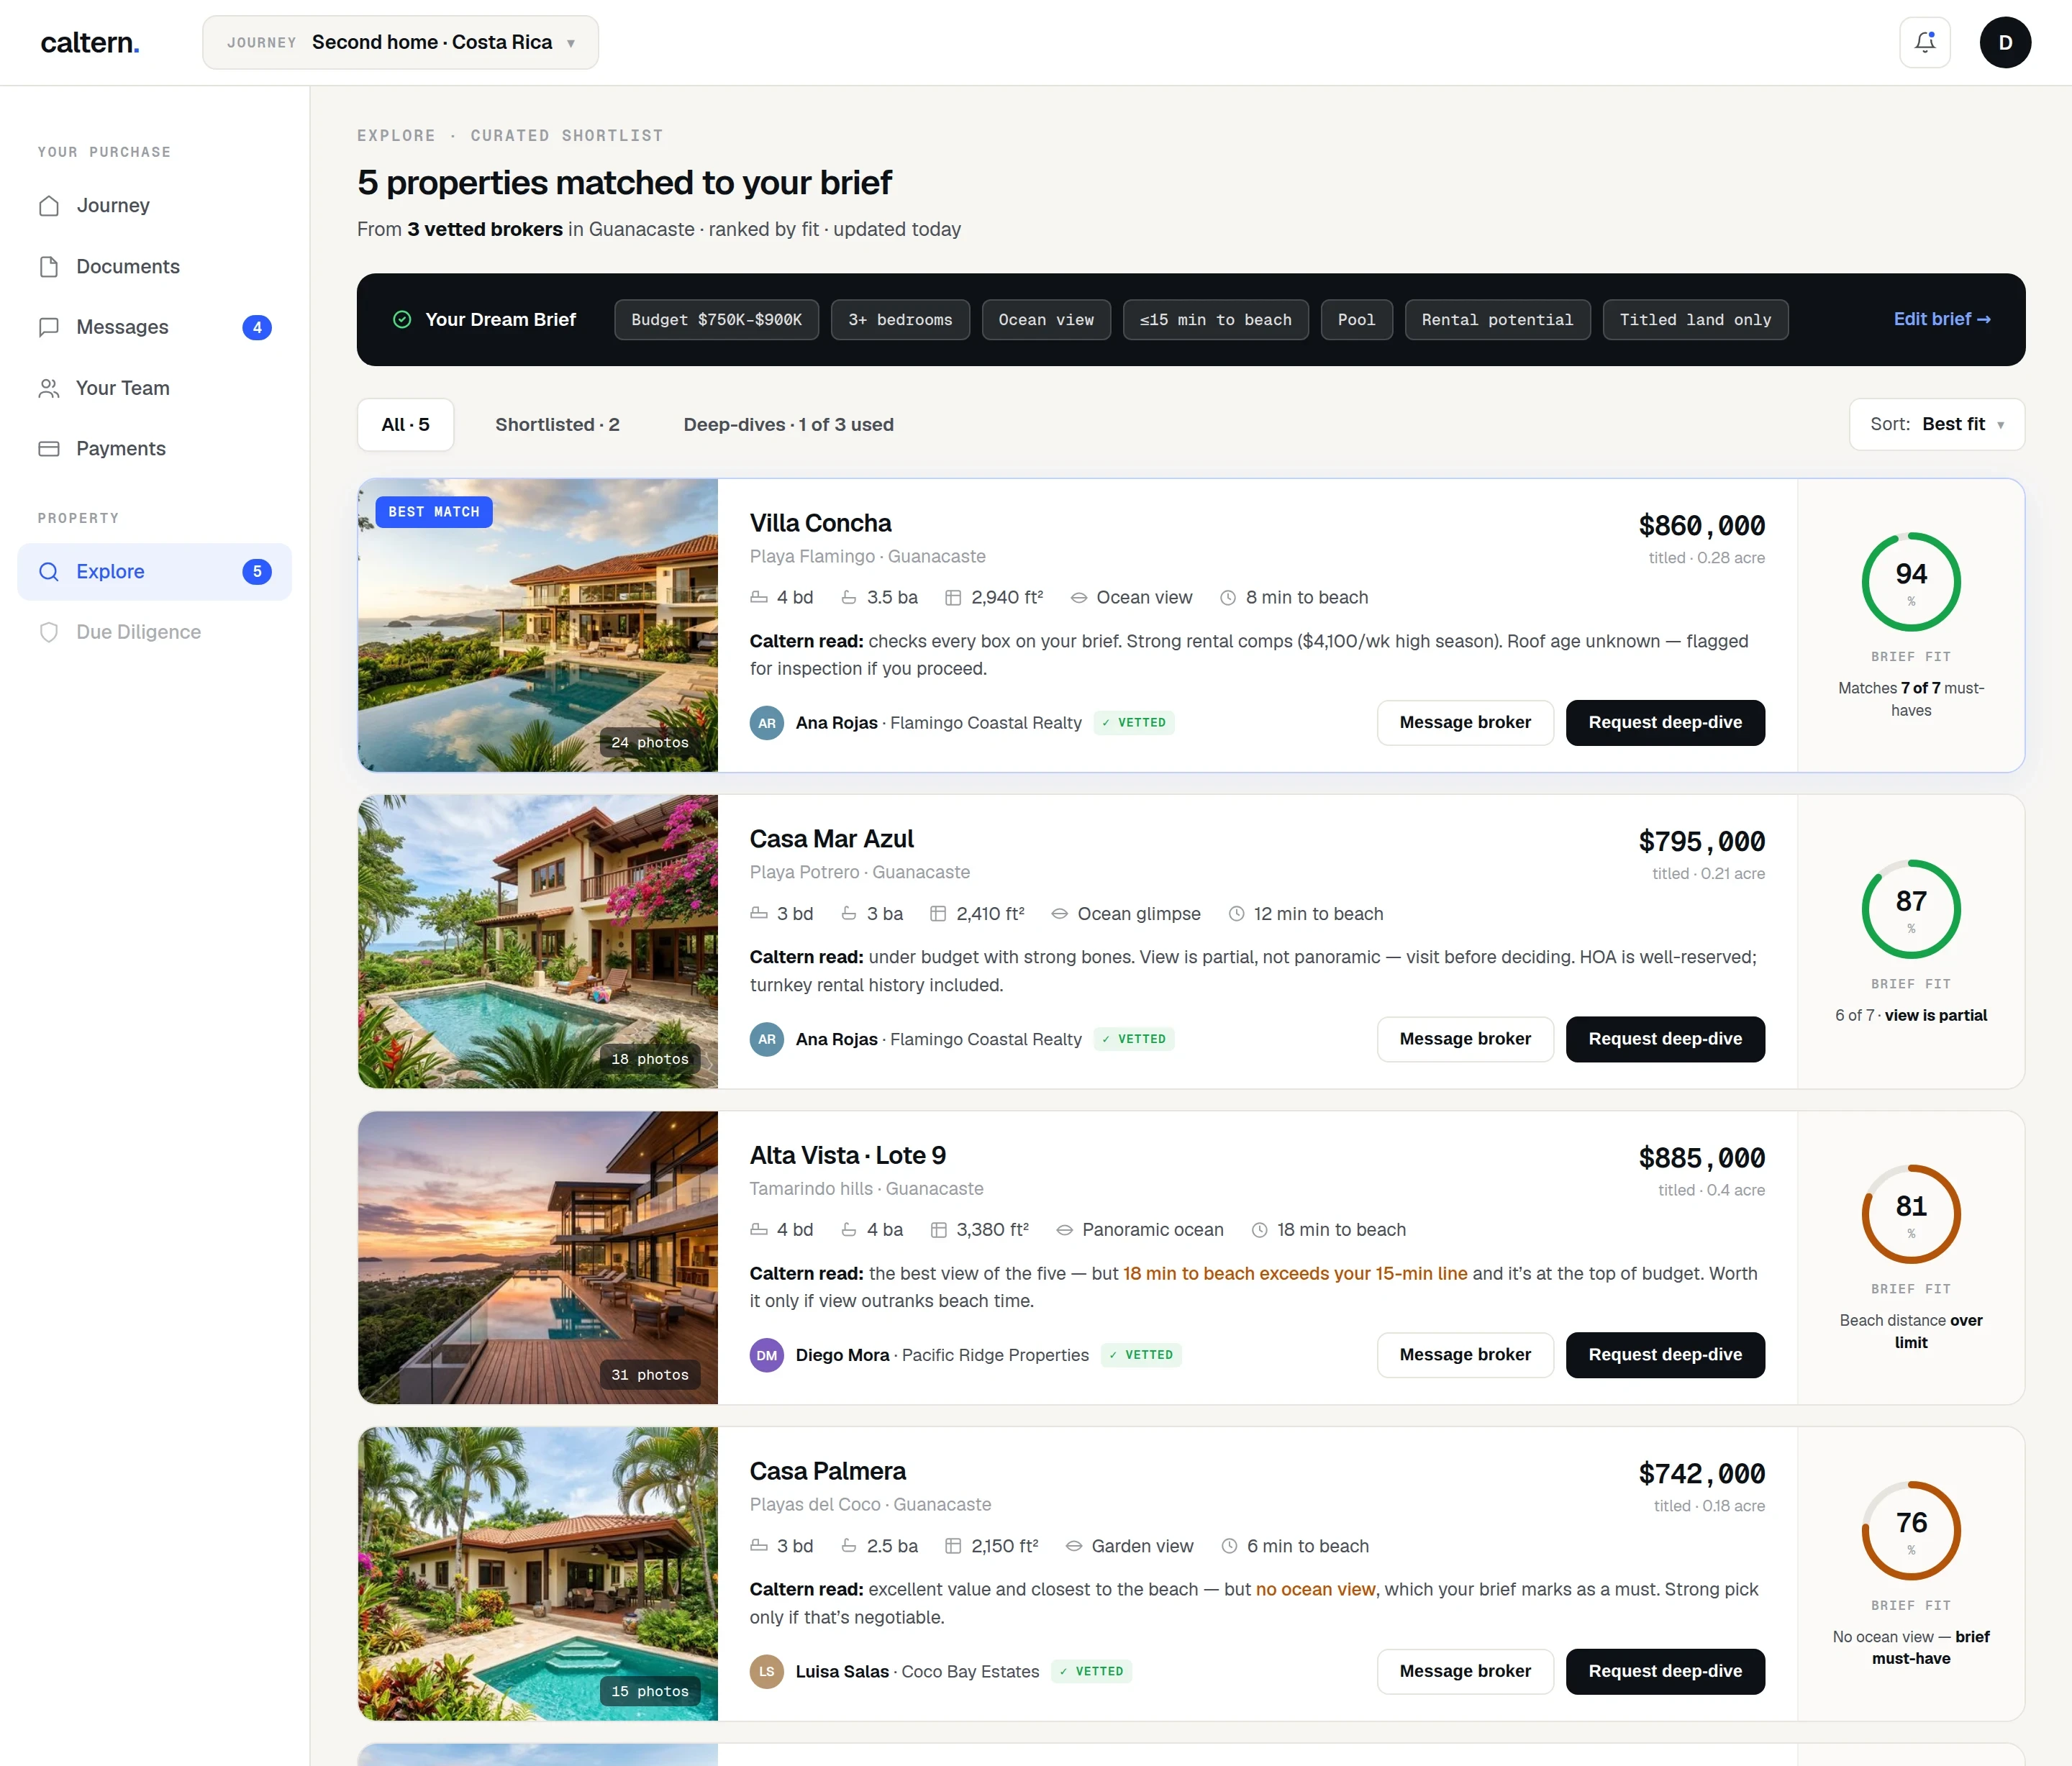Open Due Diligence in the sidebar
The width and height of the screenshot is (2072, 1766).
[154, 632]
